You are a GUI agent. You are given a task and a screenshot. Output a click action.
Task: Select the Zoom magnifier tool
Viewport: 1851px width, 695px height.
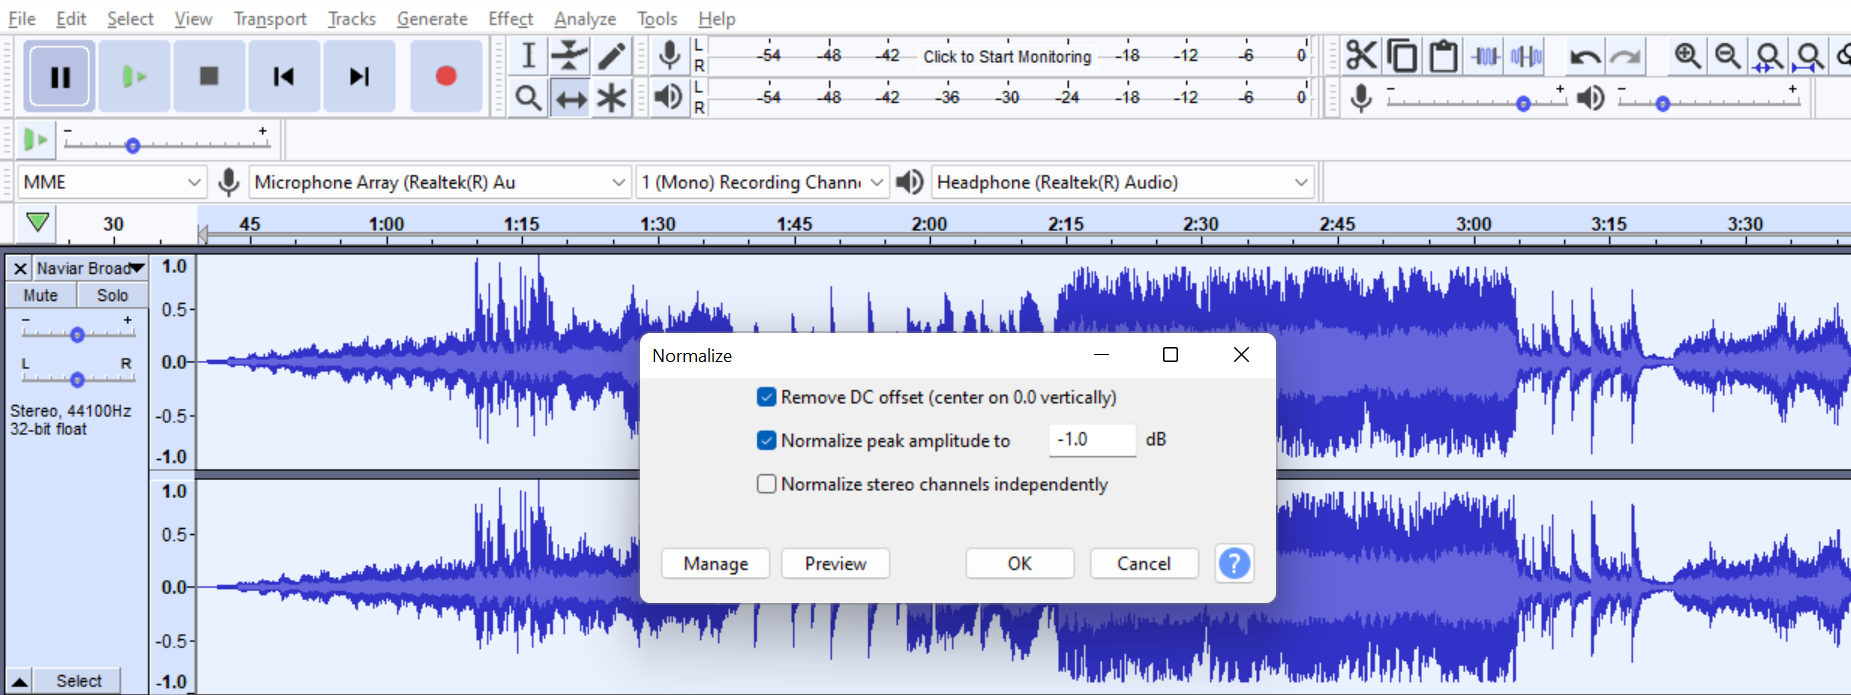[528, 98]
